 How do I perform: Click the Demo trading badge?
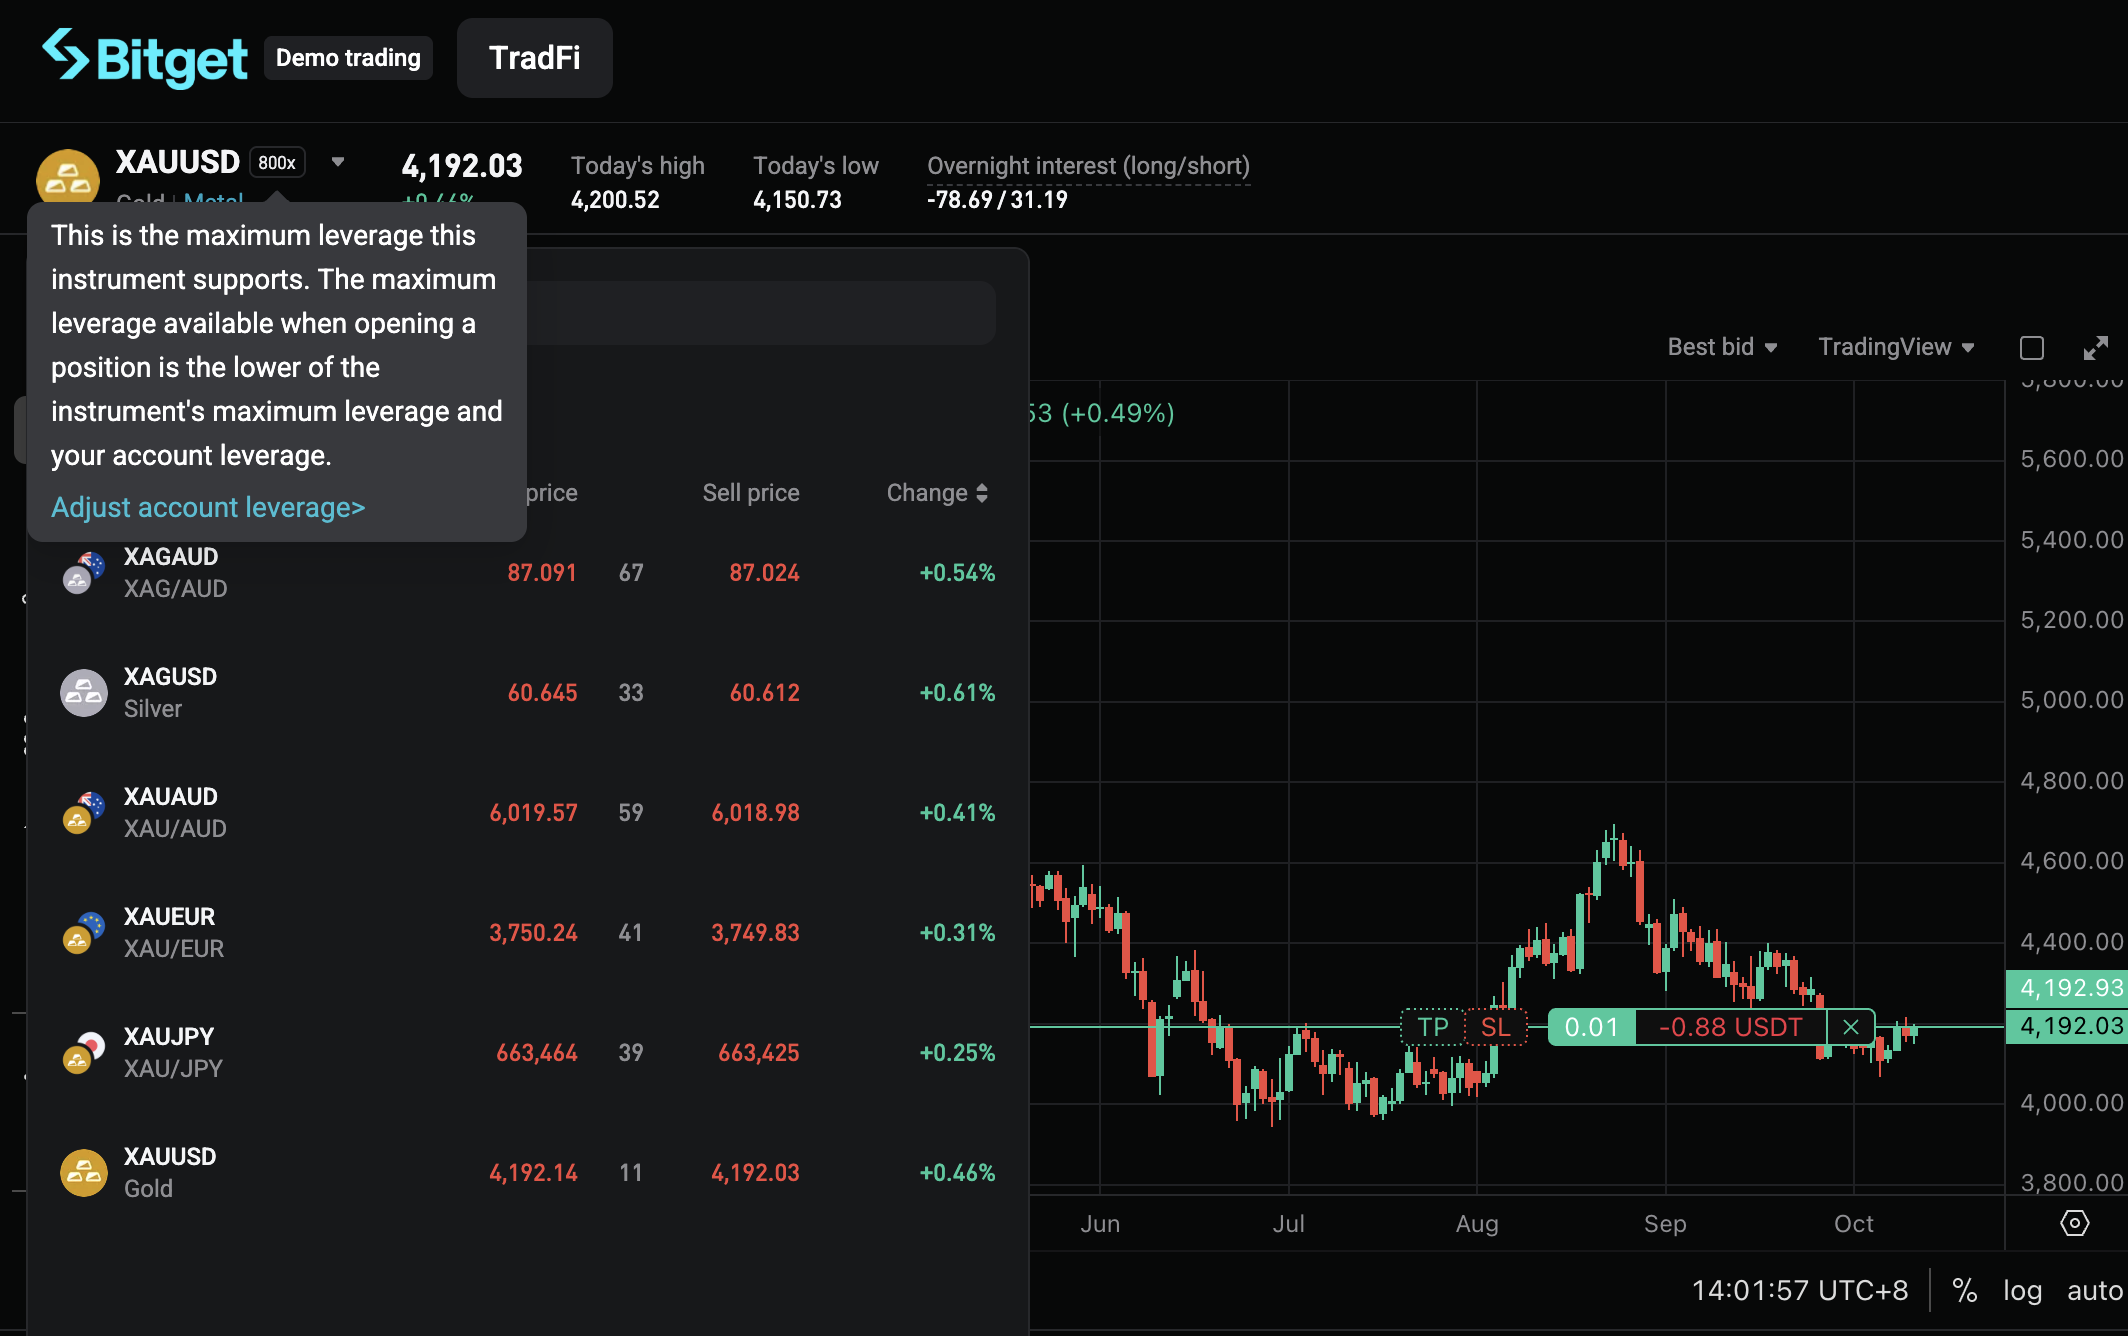pyautogui.click(x=348, y=58)
